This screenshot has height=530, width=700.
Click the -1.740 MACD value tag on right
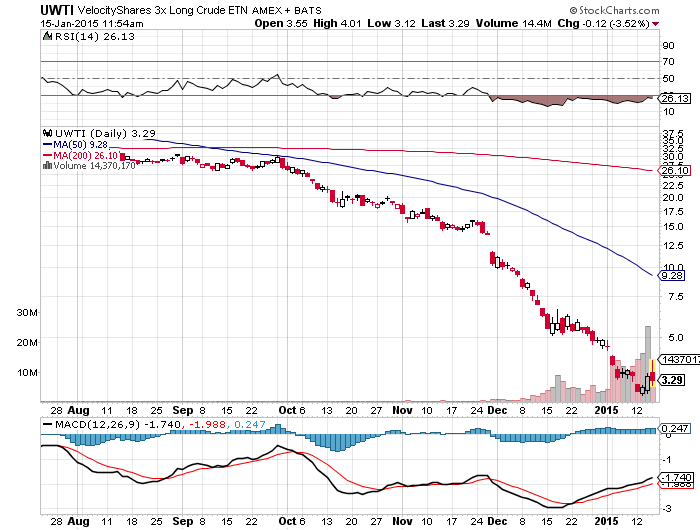675,477
